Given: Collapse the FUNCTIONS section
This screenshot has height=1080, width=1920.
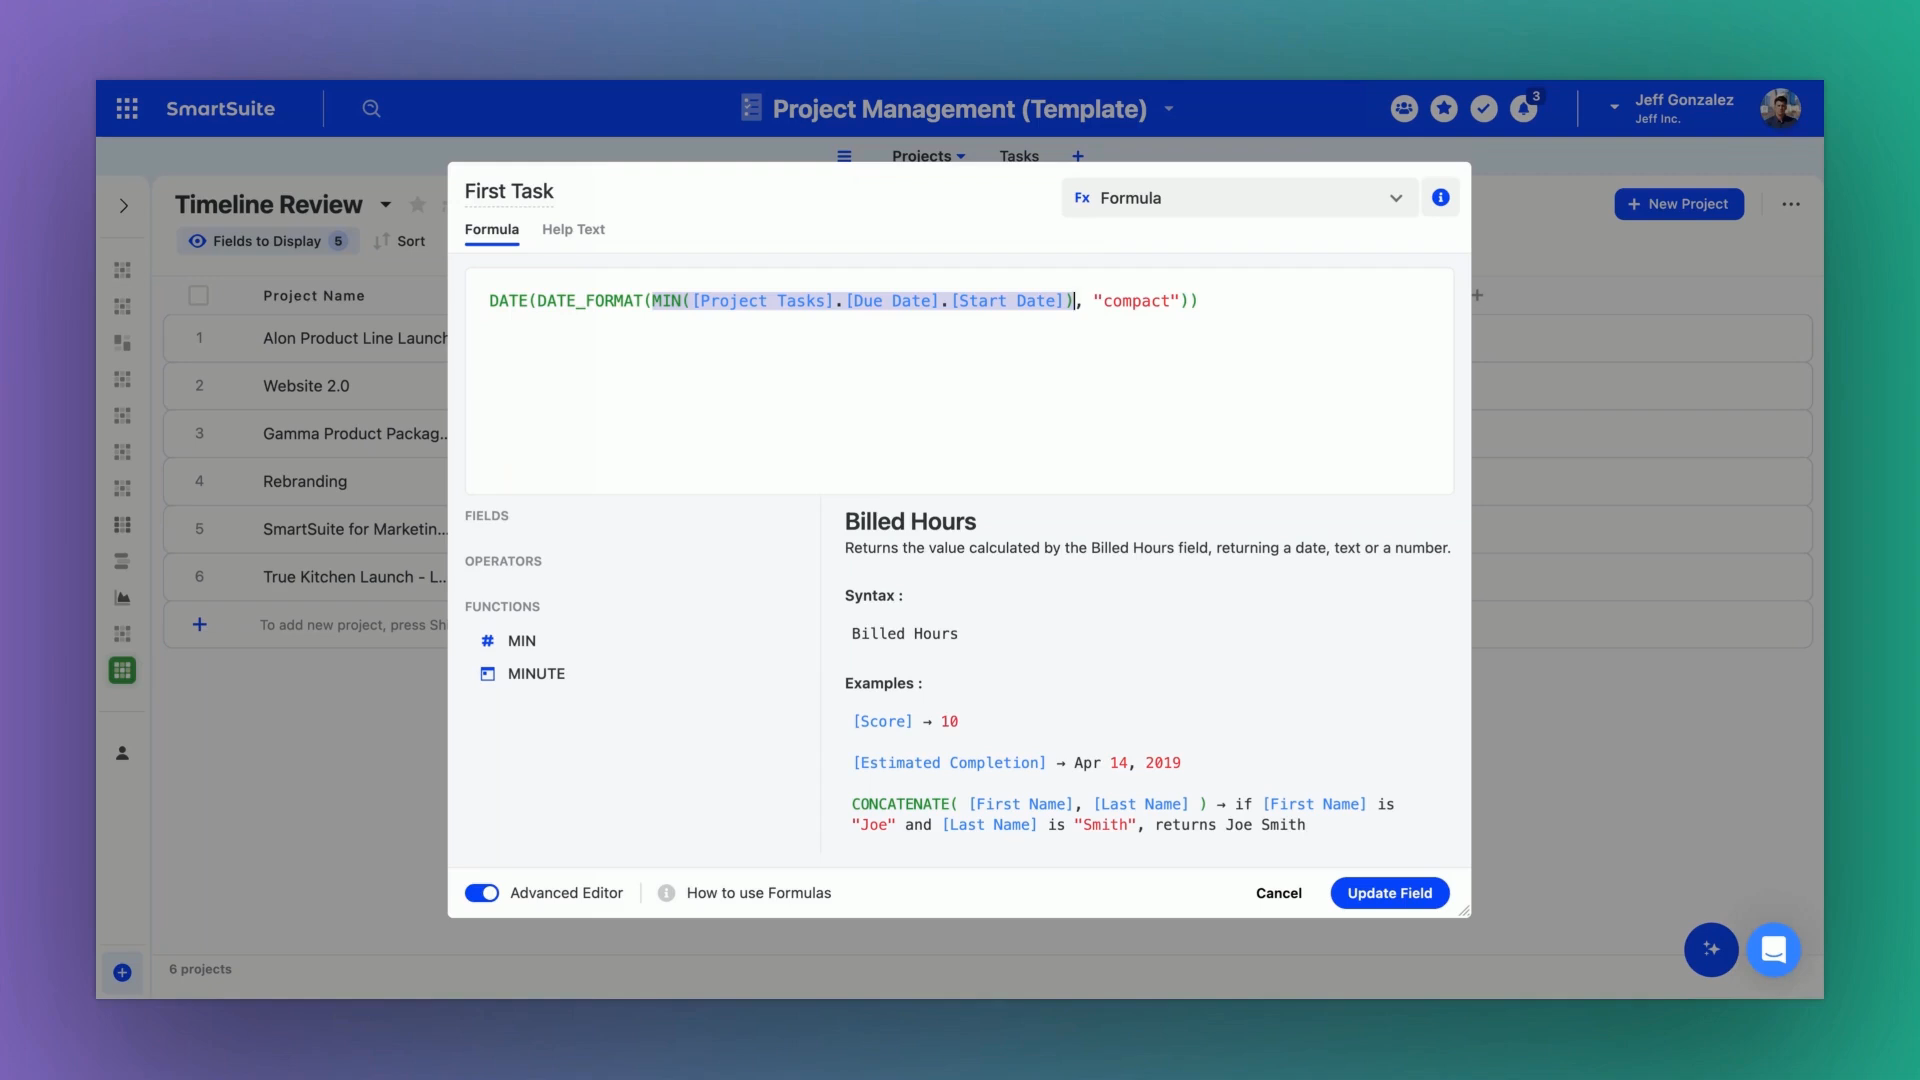Looking at the screenshot, I should [x=502, y=607].
